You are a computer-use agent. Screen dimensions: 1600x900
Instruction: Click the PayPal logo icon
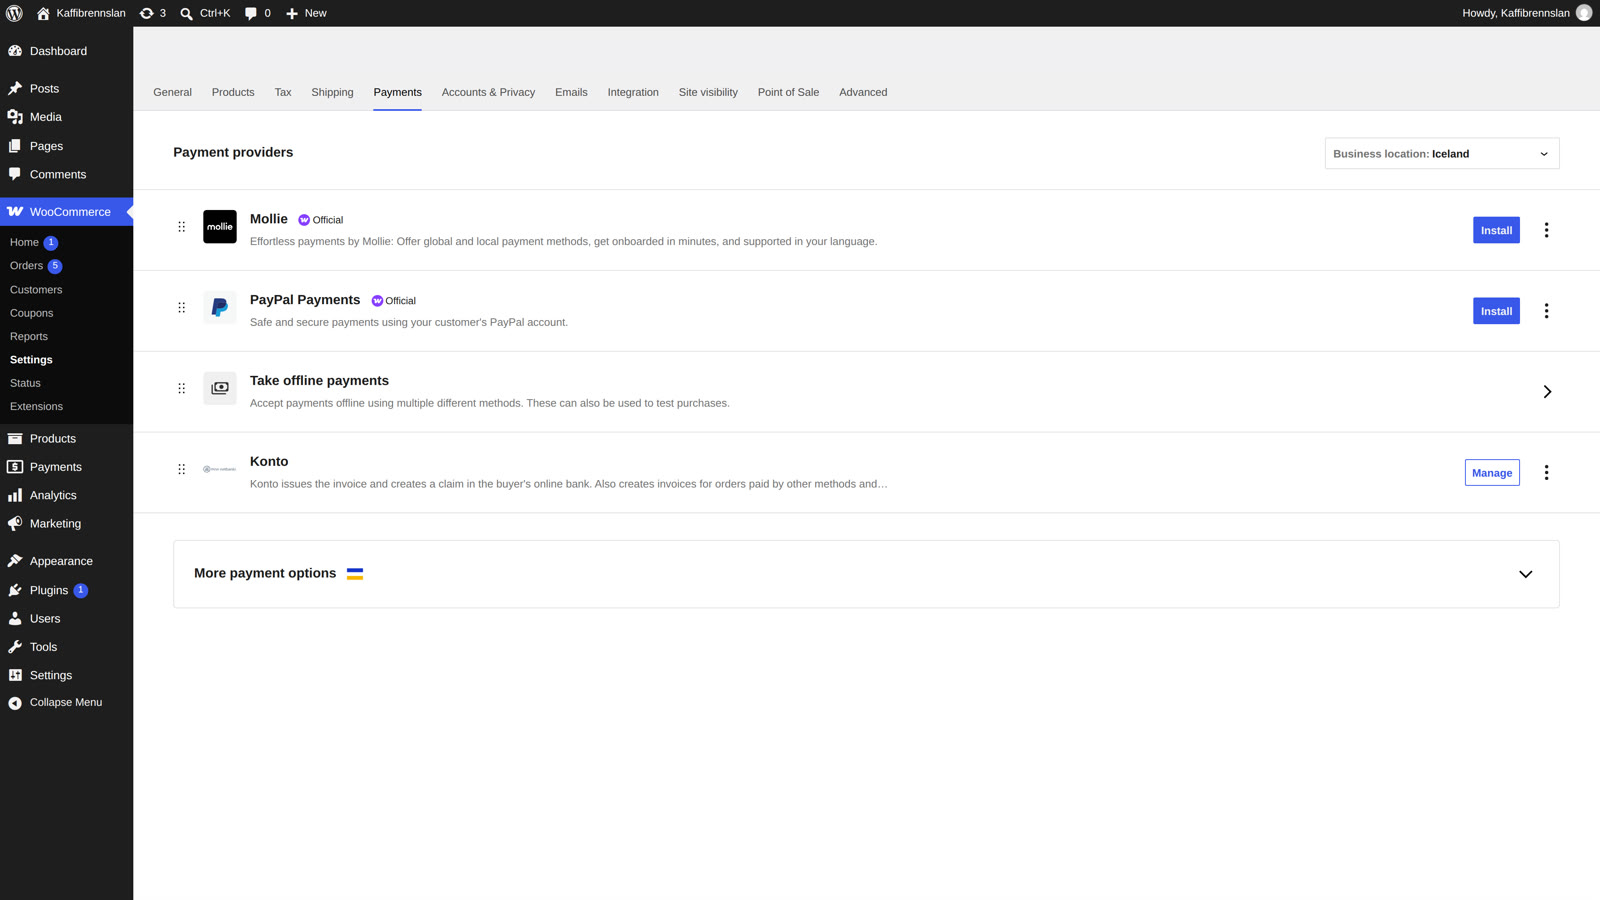point(220,308)
